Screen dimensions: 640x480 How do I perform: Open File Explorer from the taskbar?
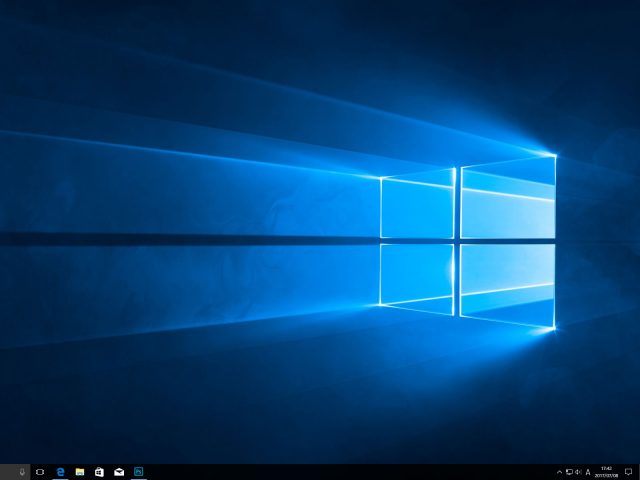(x=80, y=472)
